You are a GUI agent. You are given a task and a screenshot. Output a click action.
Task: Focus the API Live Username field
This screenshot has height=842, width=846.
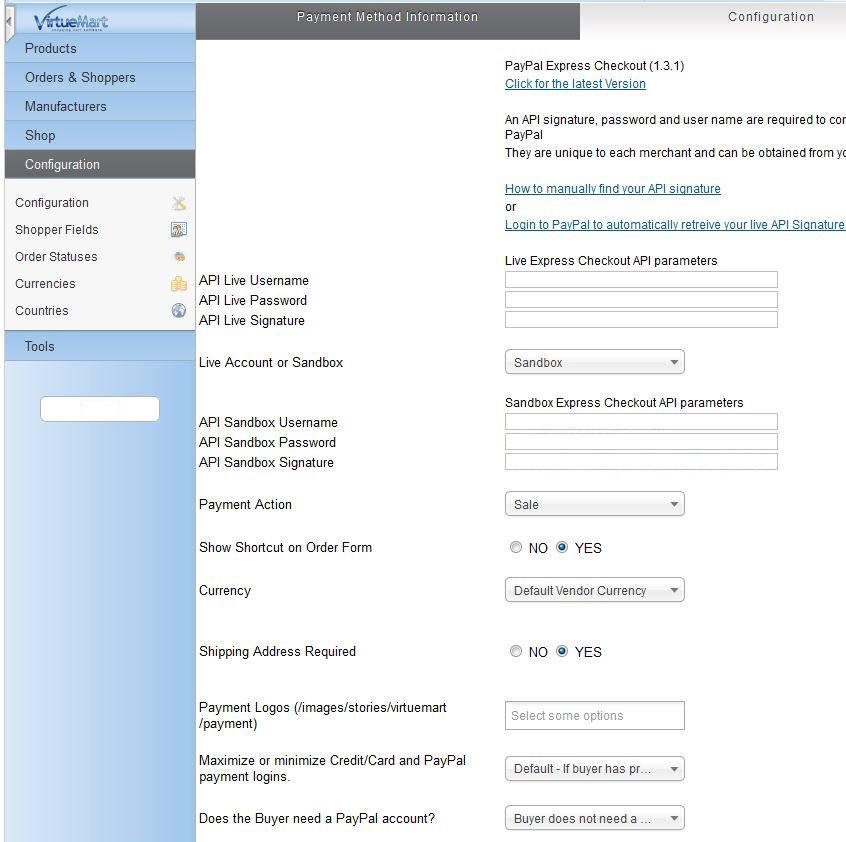pos(641,280)
